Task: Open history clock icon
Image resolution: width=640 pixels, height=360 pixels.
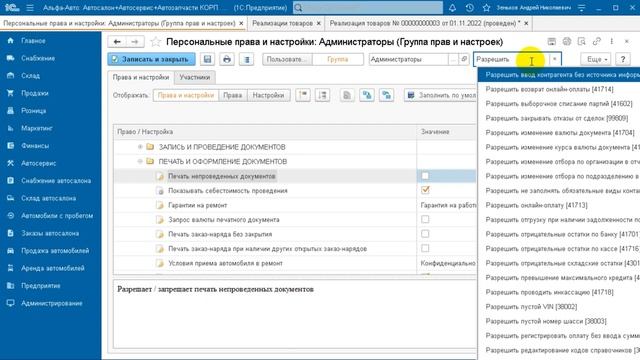Action: coord(469,8)
